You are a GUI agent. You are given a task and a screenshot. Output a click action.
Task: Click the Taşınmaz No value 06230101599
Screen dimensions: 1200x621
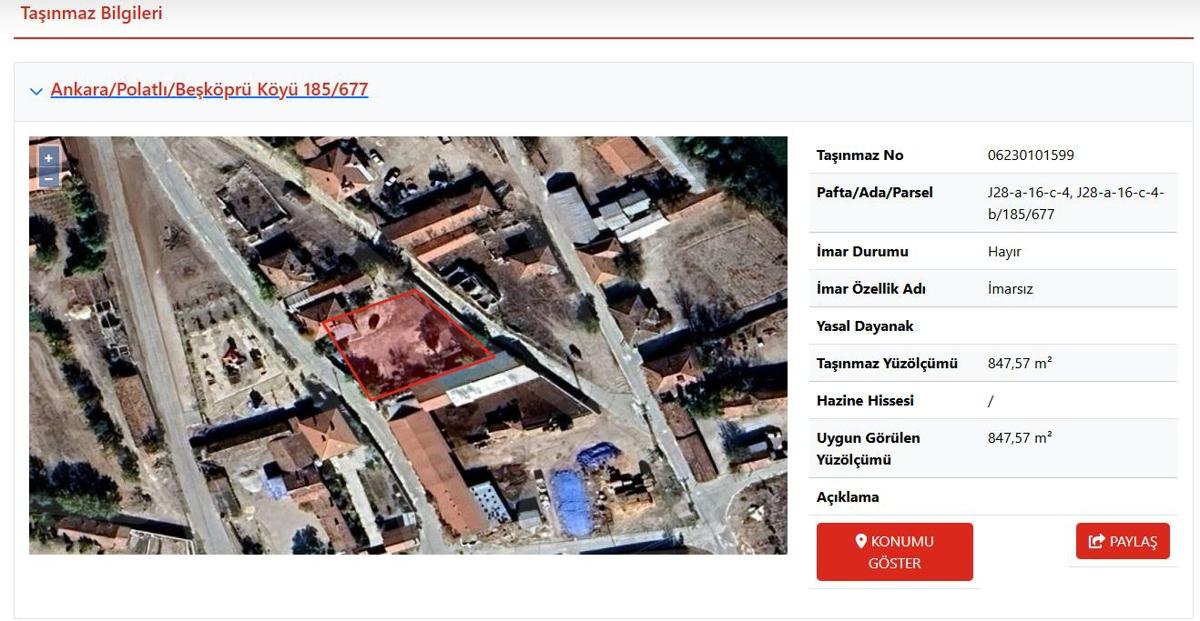[x=1030, y=155]
